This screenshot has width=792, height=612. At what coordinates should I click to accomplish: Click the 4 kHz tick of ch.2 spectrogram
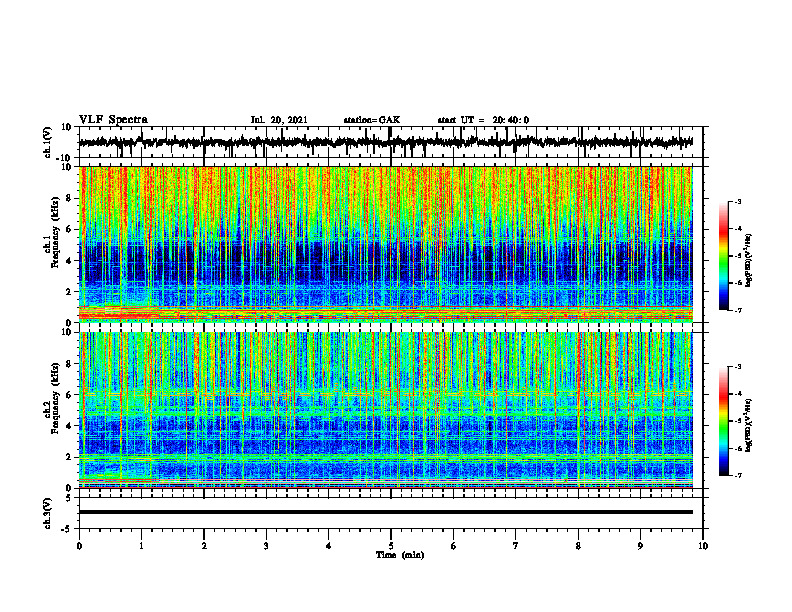69,426
